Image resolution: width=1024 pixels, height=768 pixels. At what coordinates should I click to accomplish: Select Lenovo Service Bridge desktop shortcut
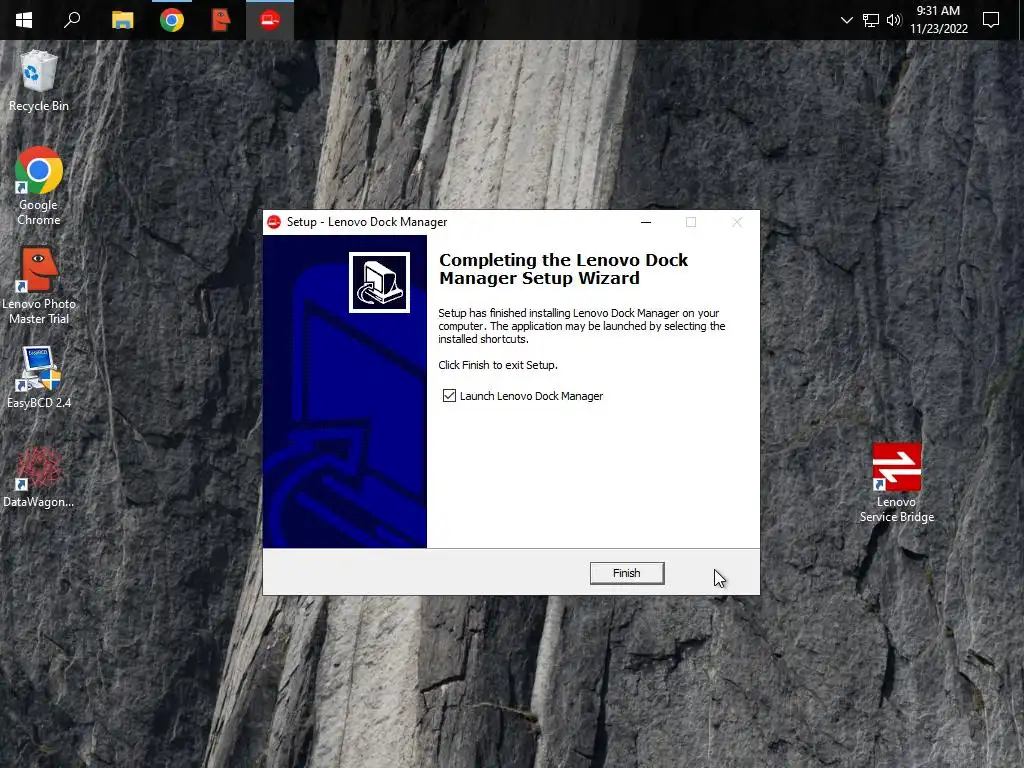click(x=897, y=483)
